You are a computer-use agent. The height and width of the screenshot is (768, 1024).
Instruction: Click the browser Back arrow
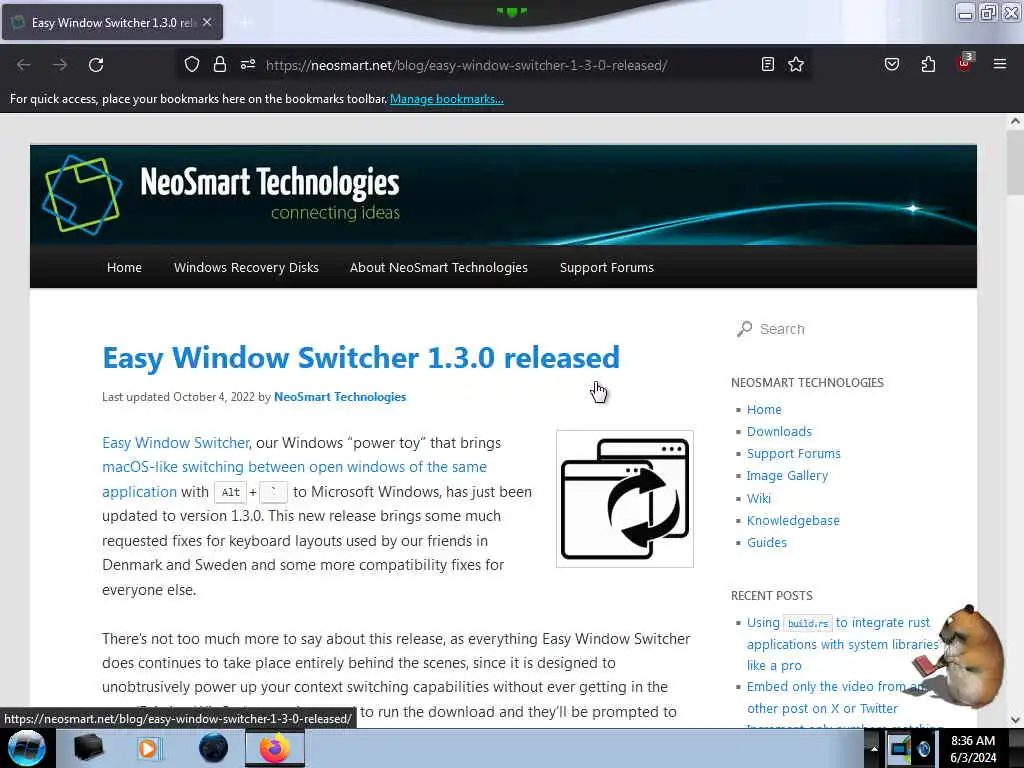click(24, 65)
